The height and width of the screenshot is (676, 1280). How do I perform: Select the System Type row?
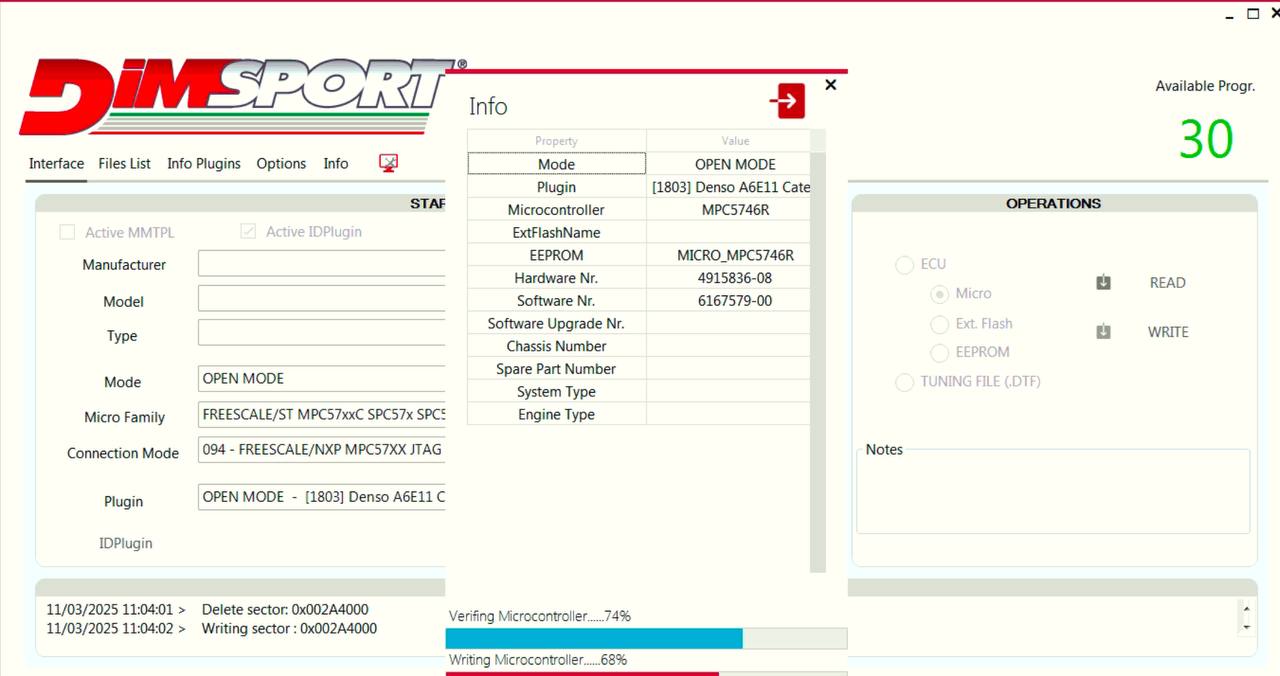639,392
